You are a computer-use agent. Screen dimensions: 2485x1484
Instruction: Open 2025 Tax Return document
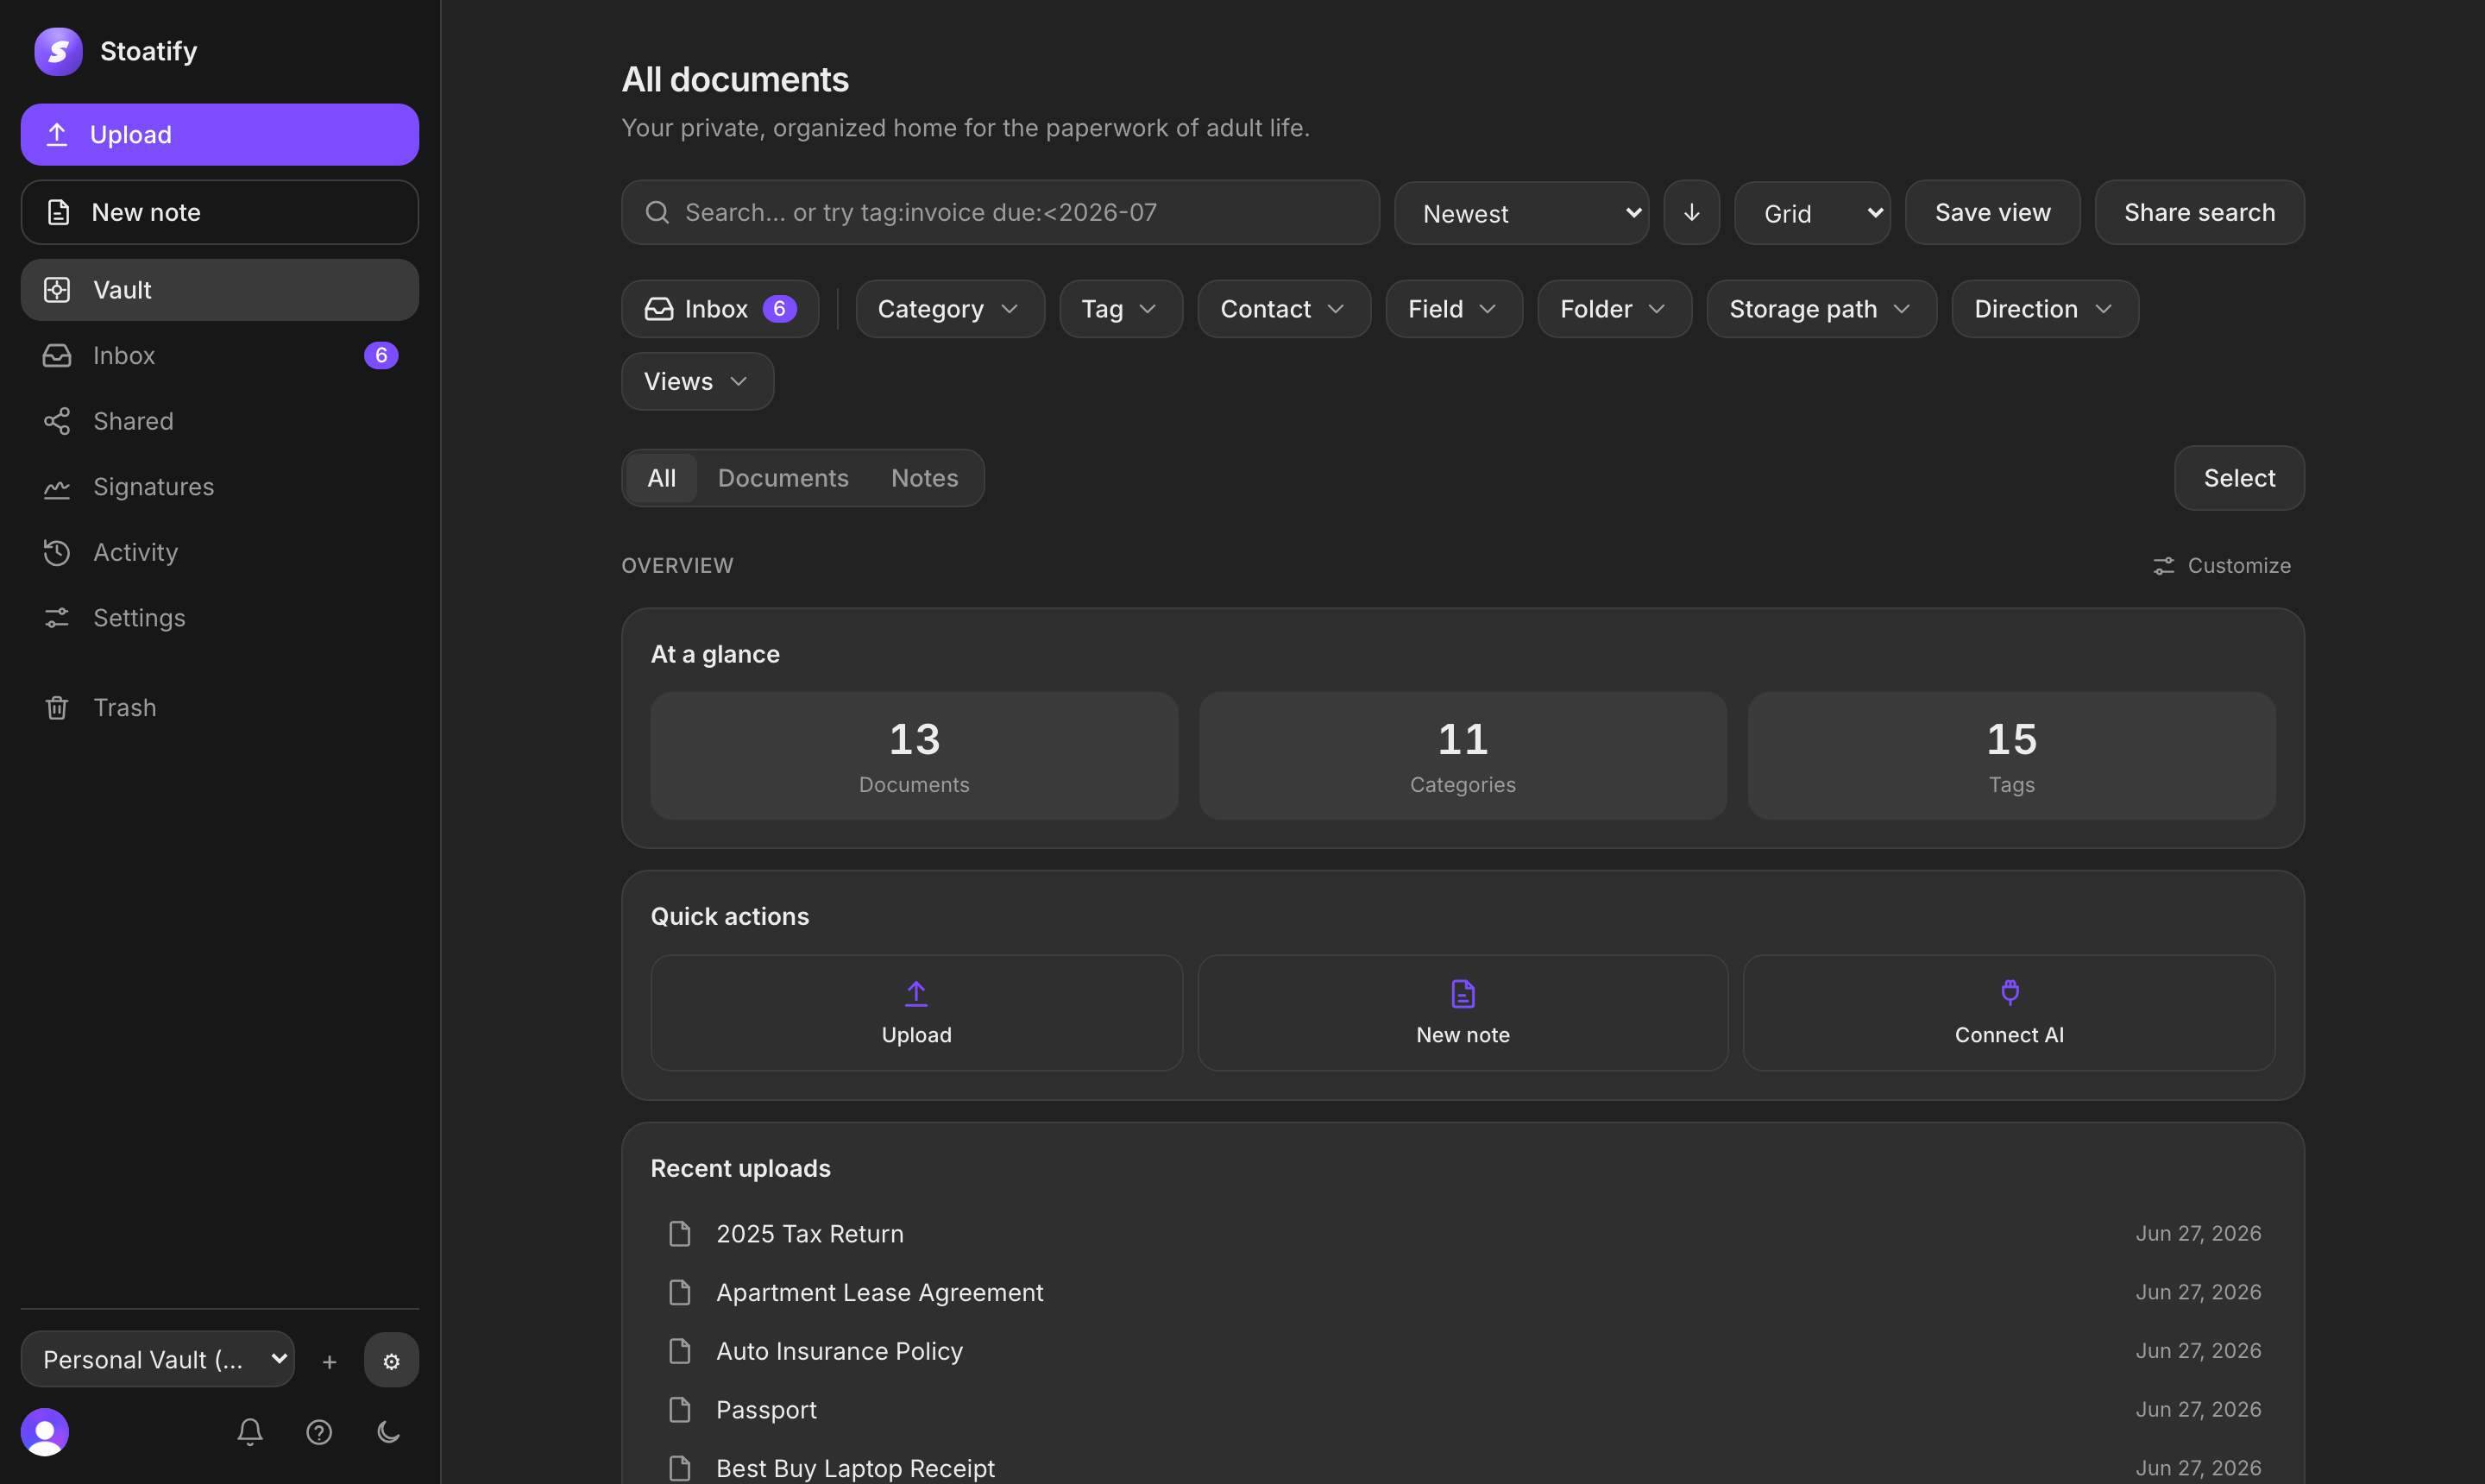(x=1463, y=1233)
